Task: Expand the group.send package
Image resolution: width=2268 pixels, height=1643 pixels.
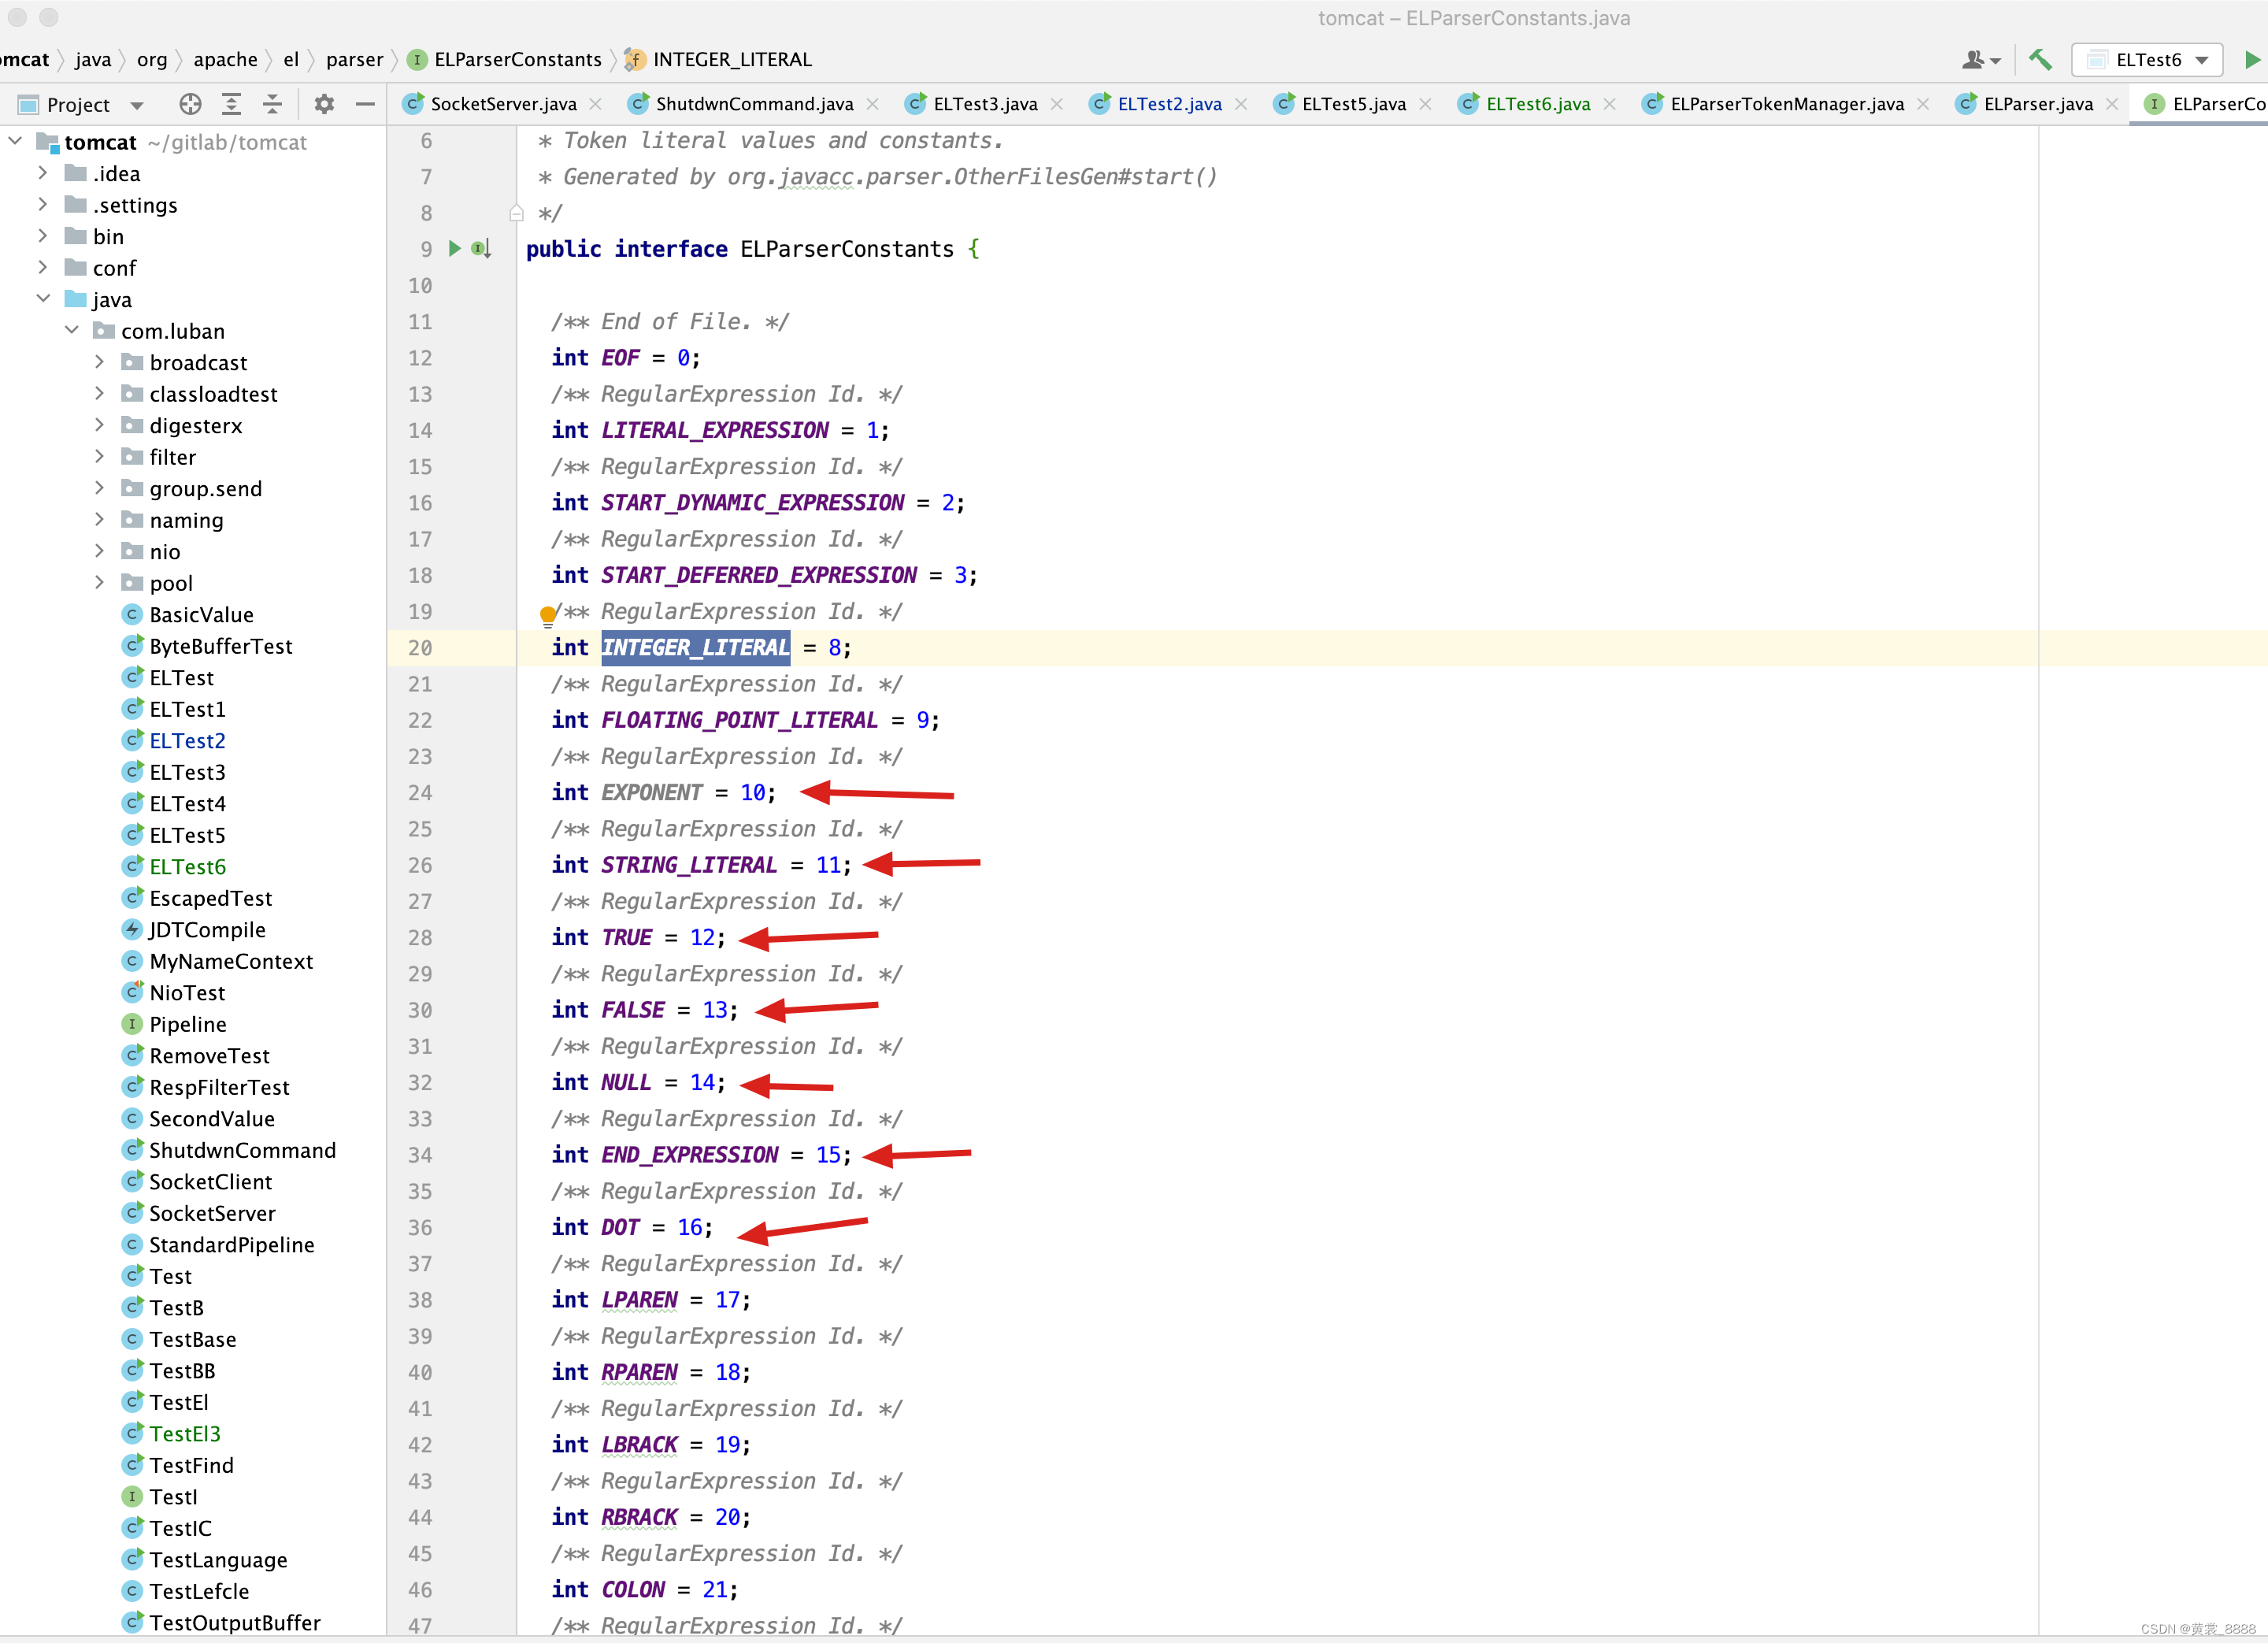Action: click(100, 488)
